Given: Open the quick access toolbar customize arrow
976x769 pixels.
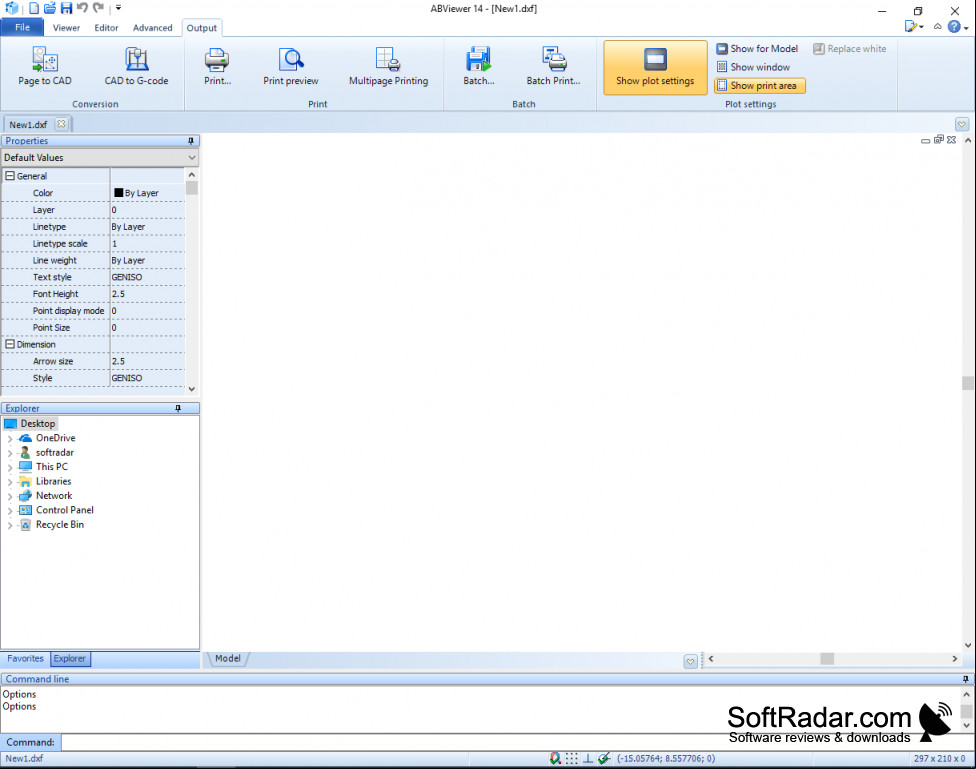Looking at the screenshot, I should click(x=118, y=8).
